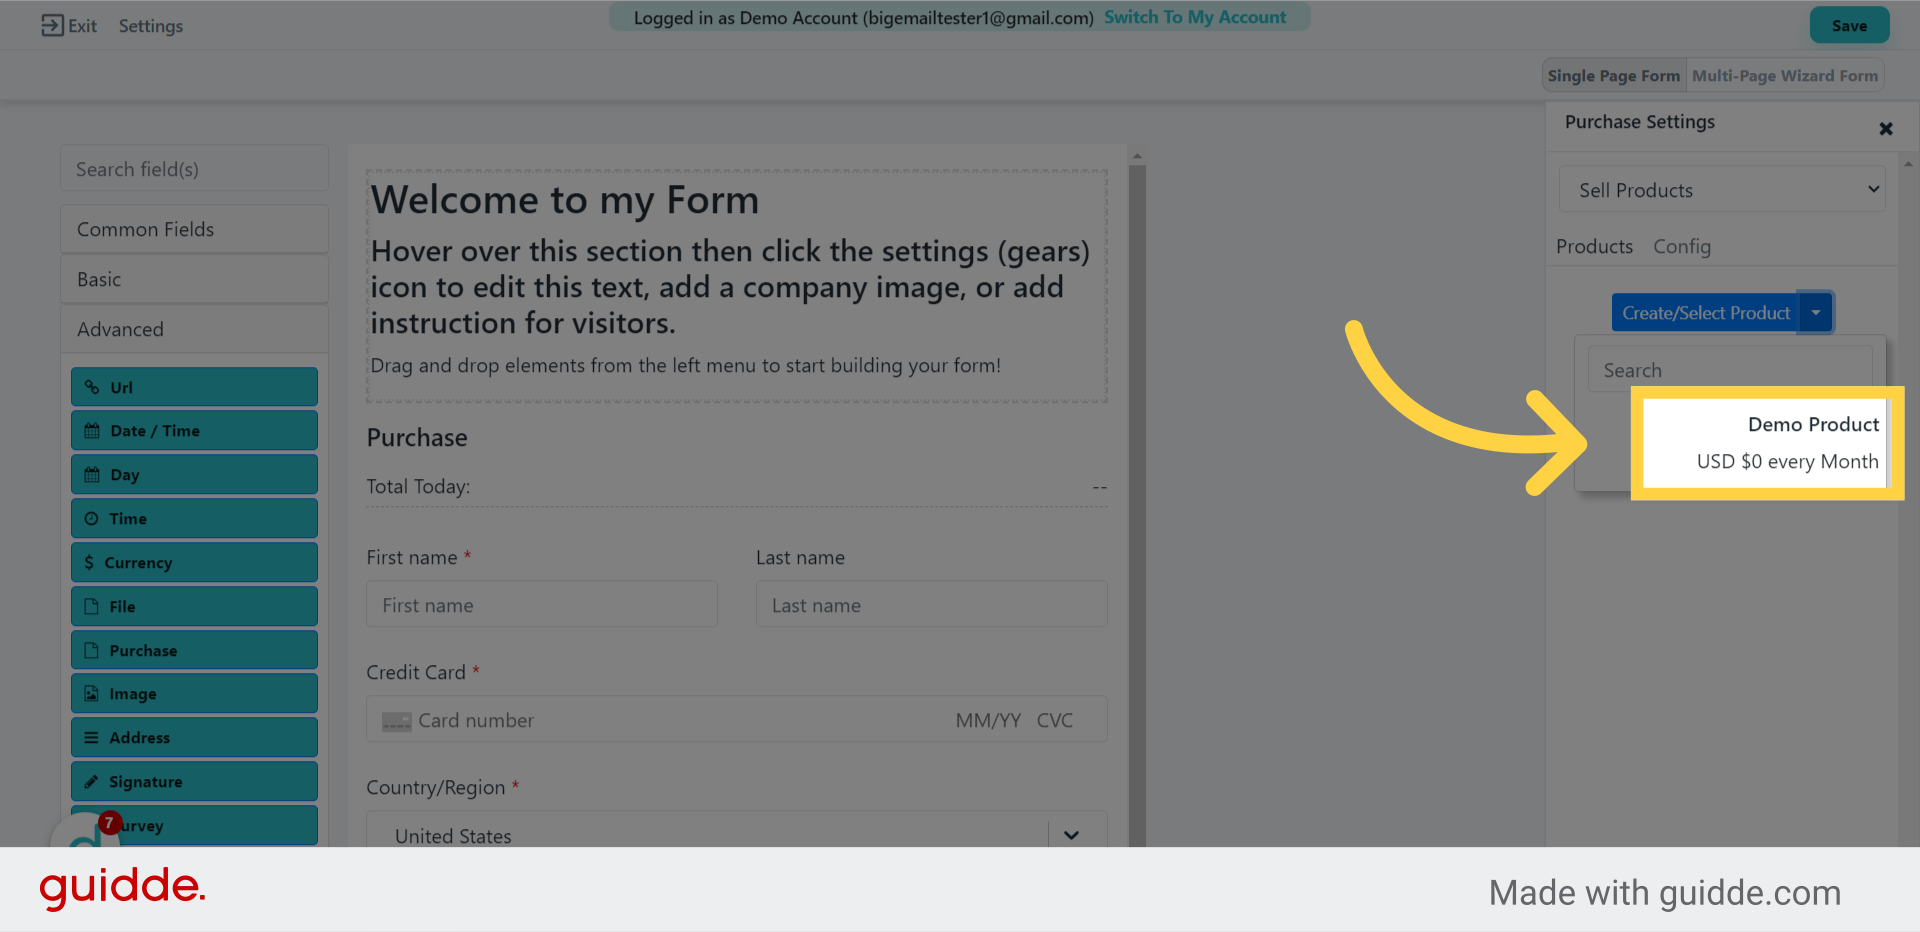The height and width of the screenshot is (932, 1920).
Task: Click the Exit icon
Action: pyautogui.click(x=53, y=25)
